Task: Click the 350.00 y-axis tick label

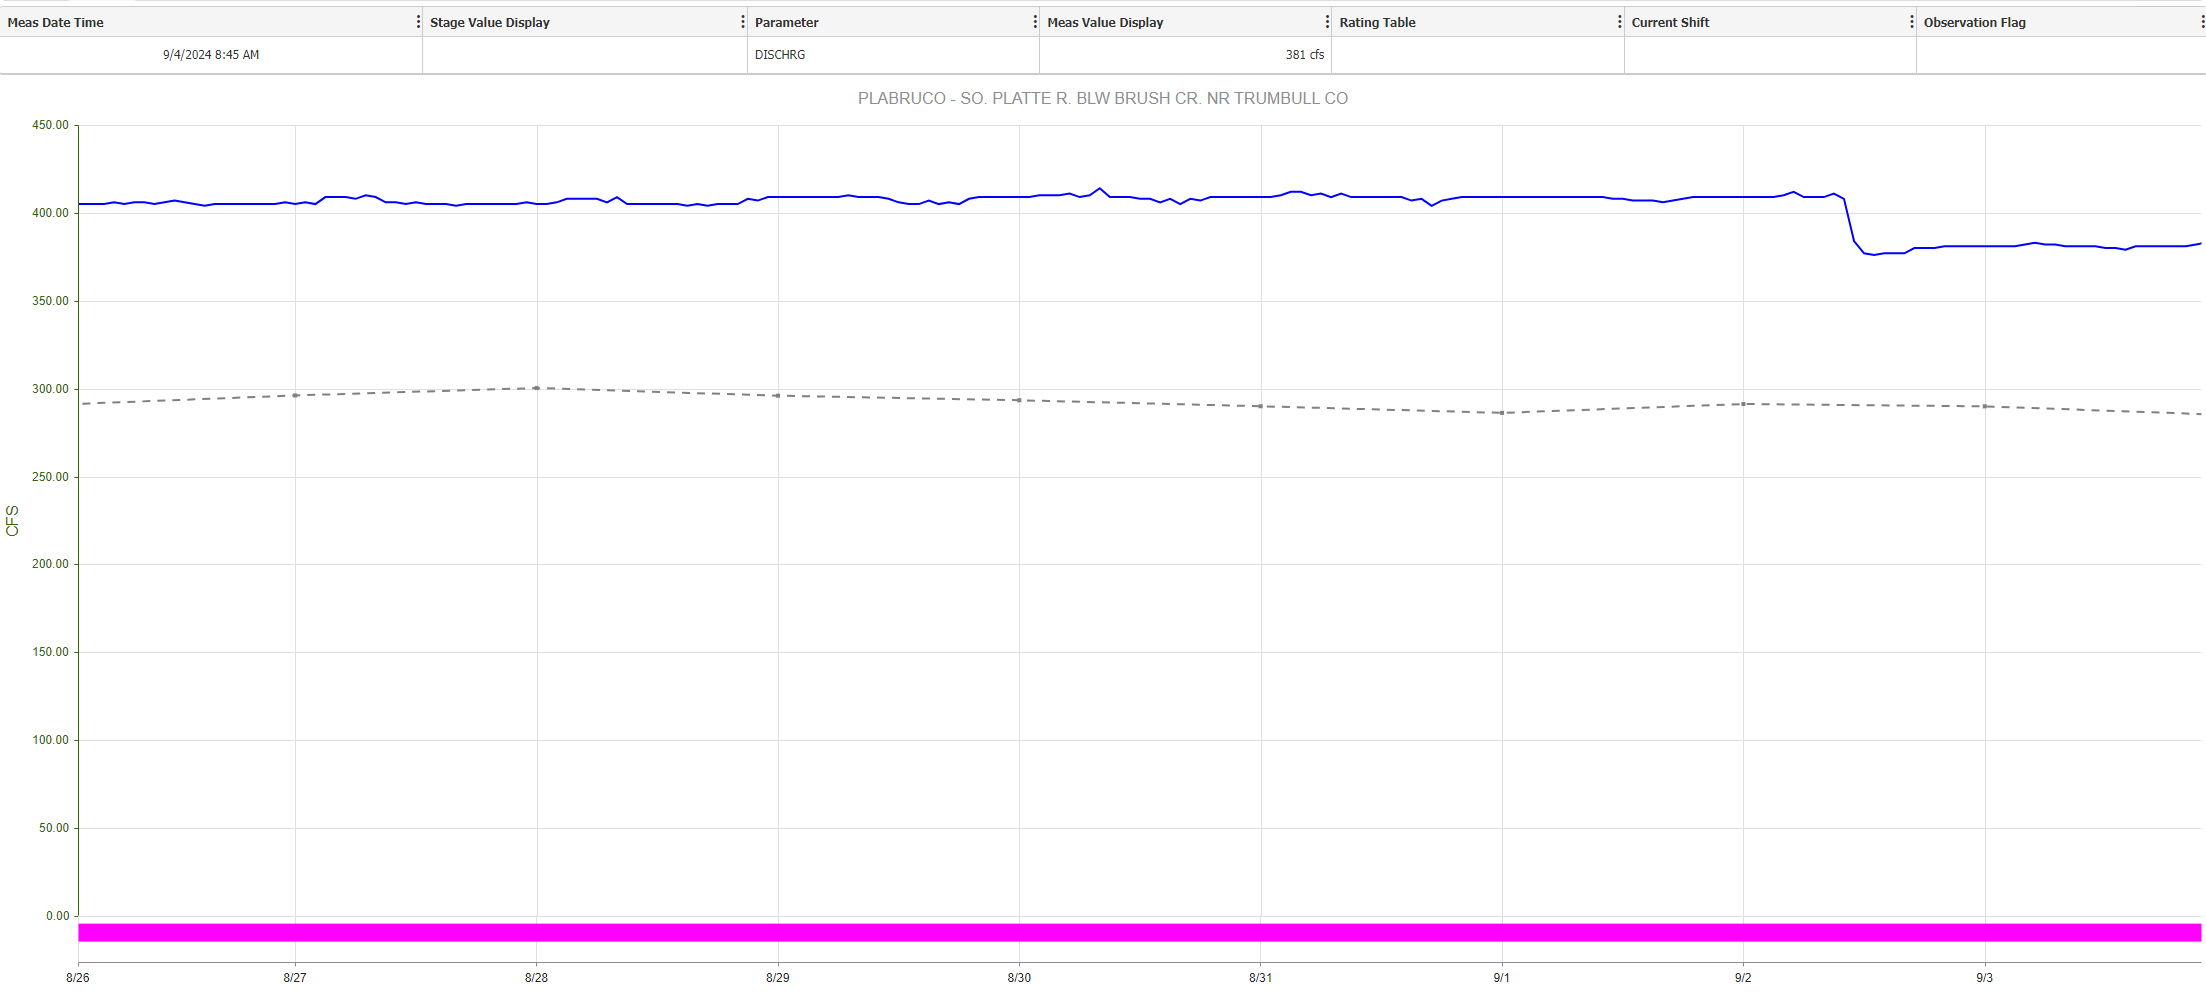Action: tap(50, 301)
